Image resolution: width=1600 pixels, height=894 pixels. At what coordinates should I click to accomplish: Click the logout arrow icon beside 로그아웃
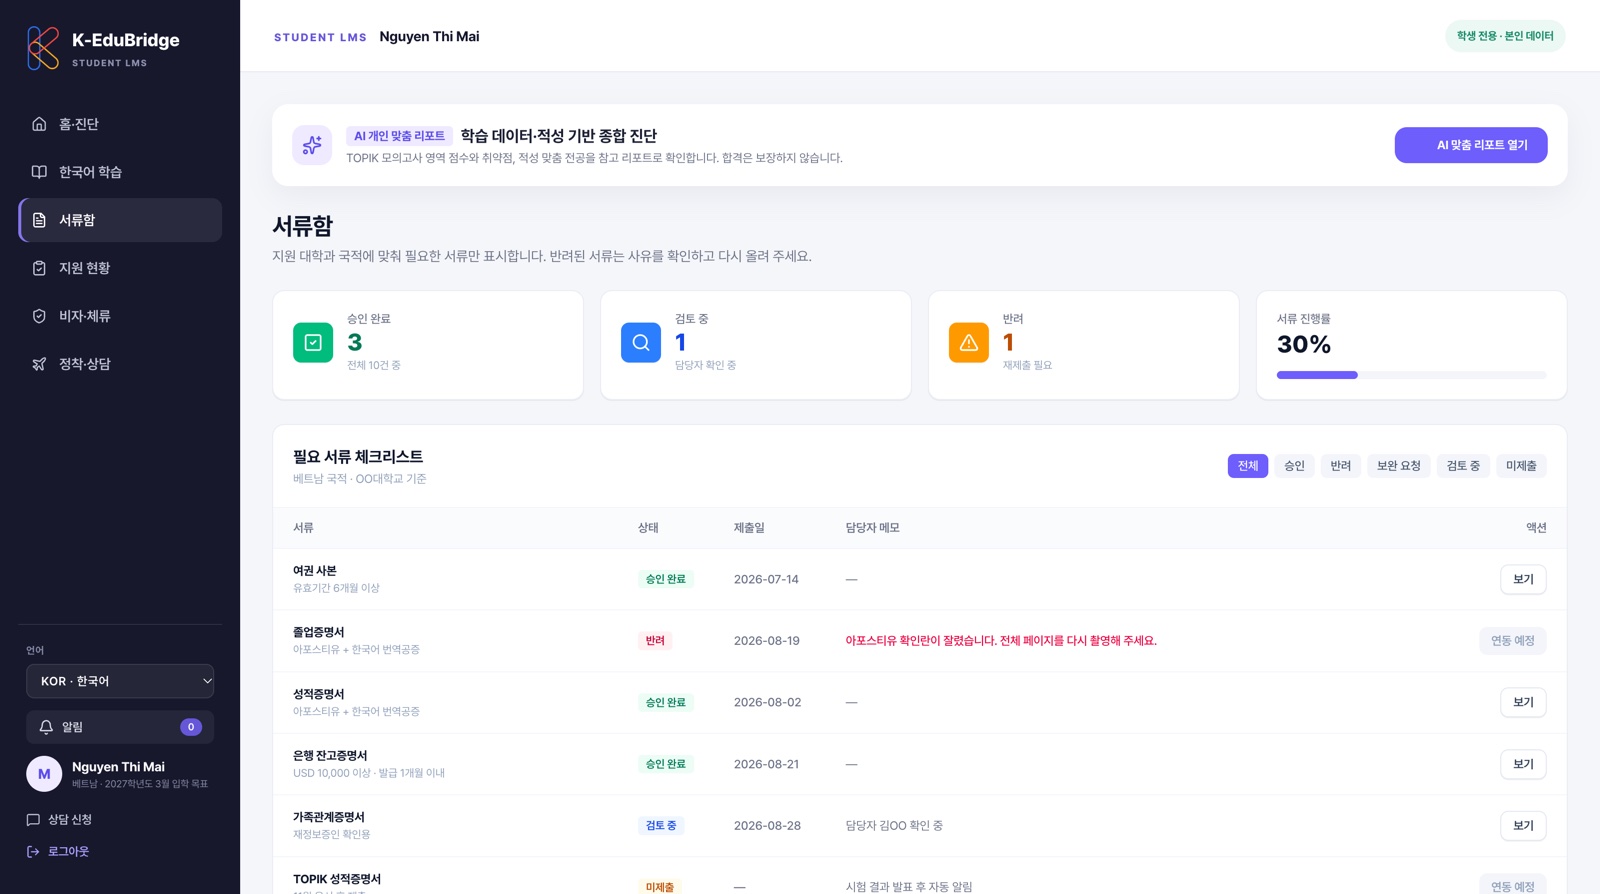tap(33, 852)
